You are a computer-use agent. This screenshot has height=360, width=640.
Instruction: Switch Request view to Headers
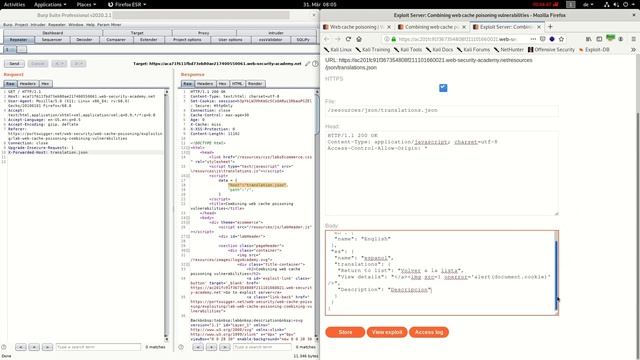click(28, 83)
